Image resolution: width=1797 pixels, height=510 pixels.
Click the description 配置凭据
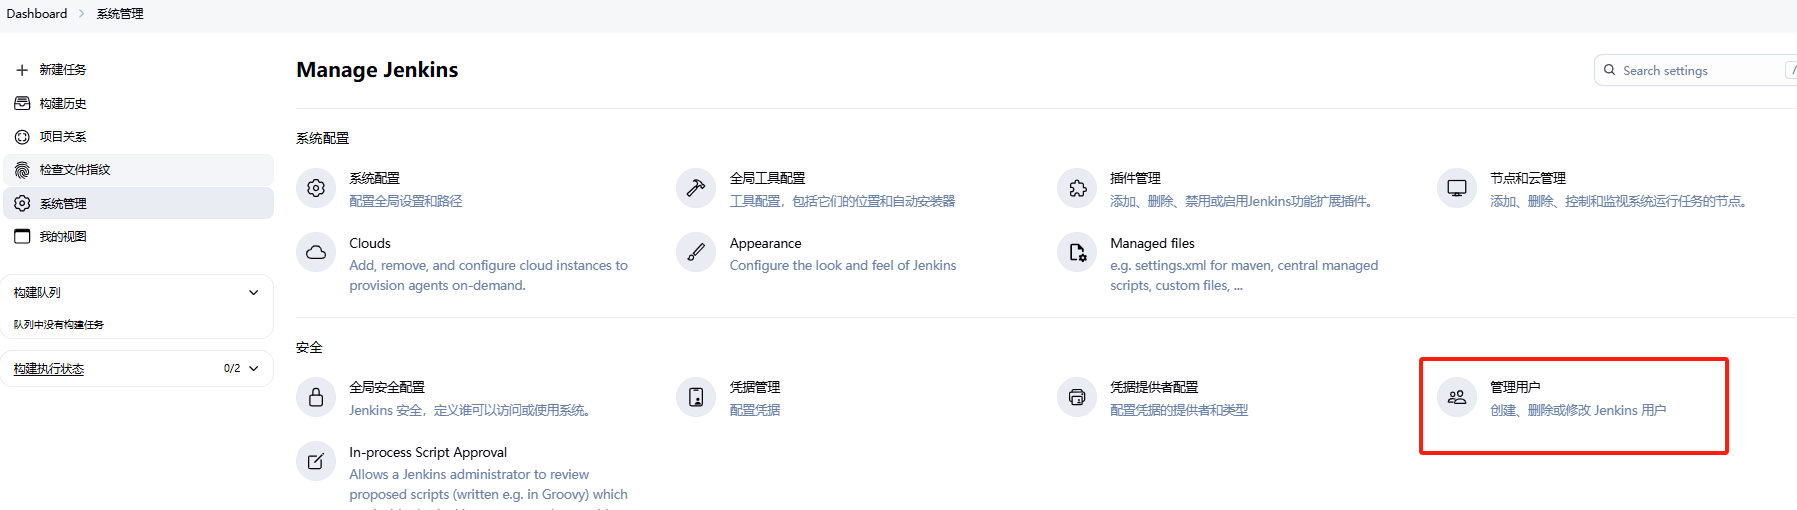click(x=755, y=410)
